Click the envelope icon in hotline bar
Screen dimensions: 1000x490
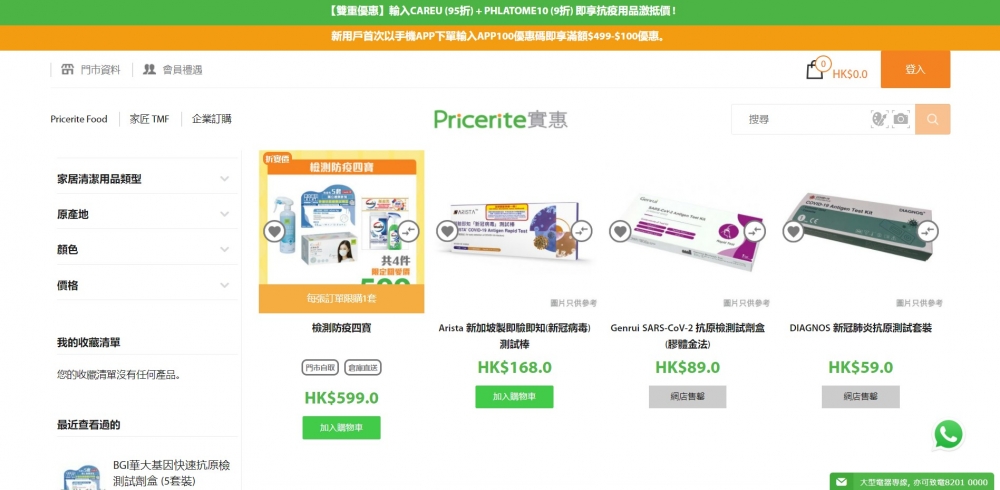841,482
